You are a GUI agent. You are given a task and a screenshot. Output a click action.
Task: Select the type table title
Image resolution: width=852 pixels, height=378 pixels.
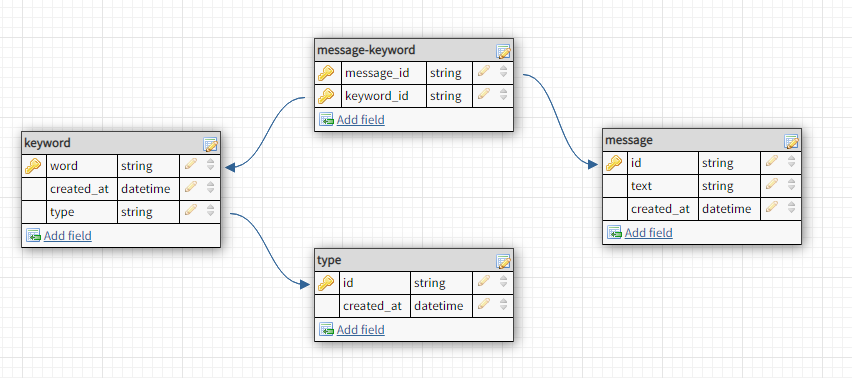329,260
